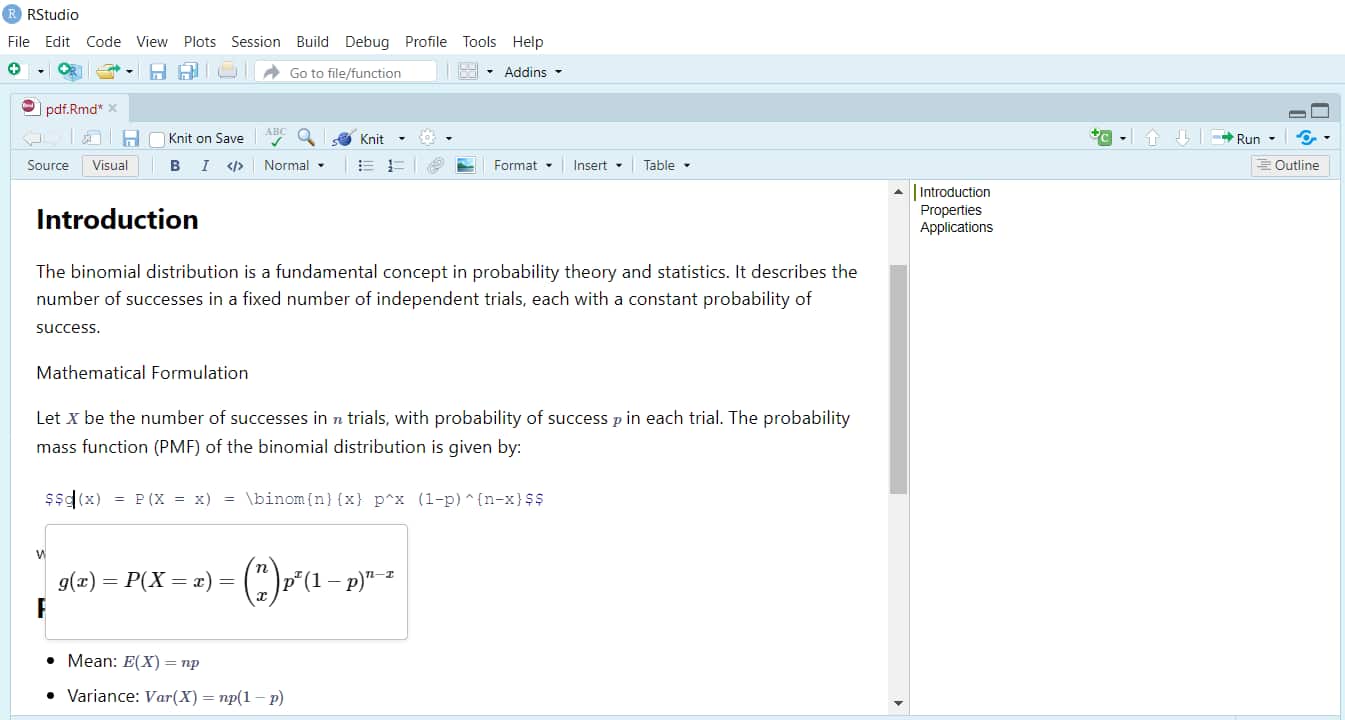Apply a bulleted list
Viewport: 1345px width, 720px height.
point(367,165)
